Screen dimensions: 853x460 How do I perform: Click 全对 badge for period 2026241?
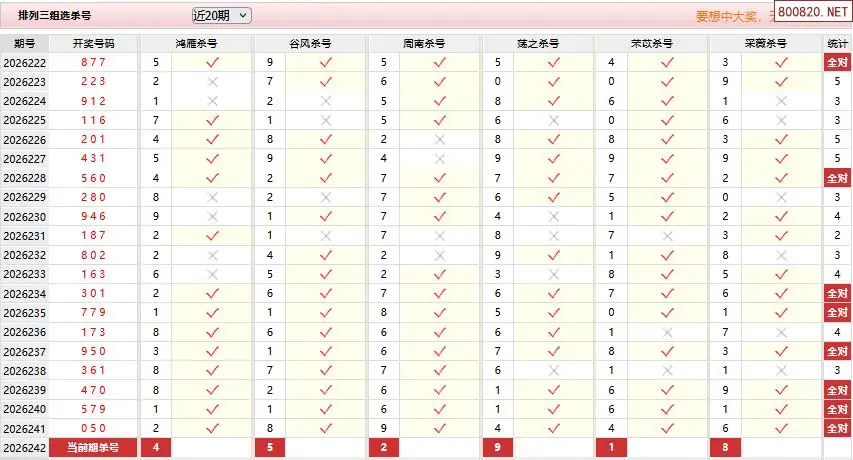click(837, 428)
